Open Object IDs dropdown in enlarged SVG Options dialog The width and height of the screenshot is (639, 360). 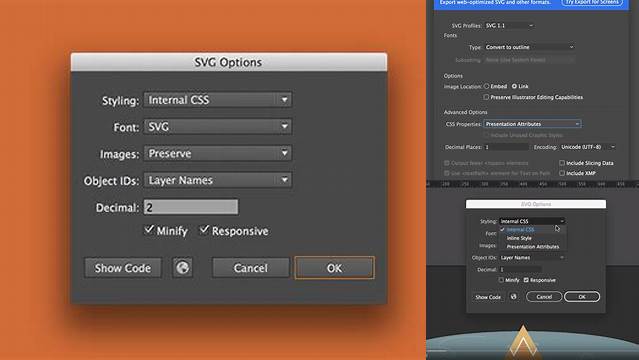(218, 180)
